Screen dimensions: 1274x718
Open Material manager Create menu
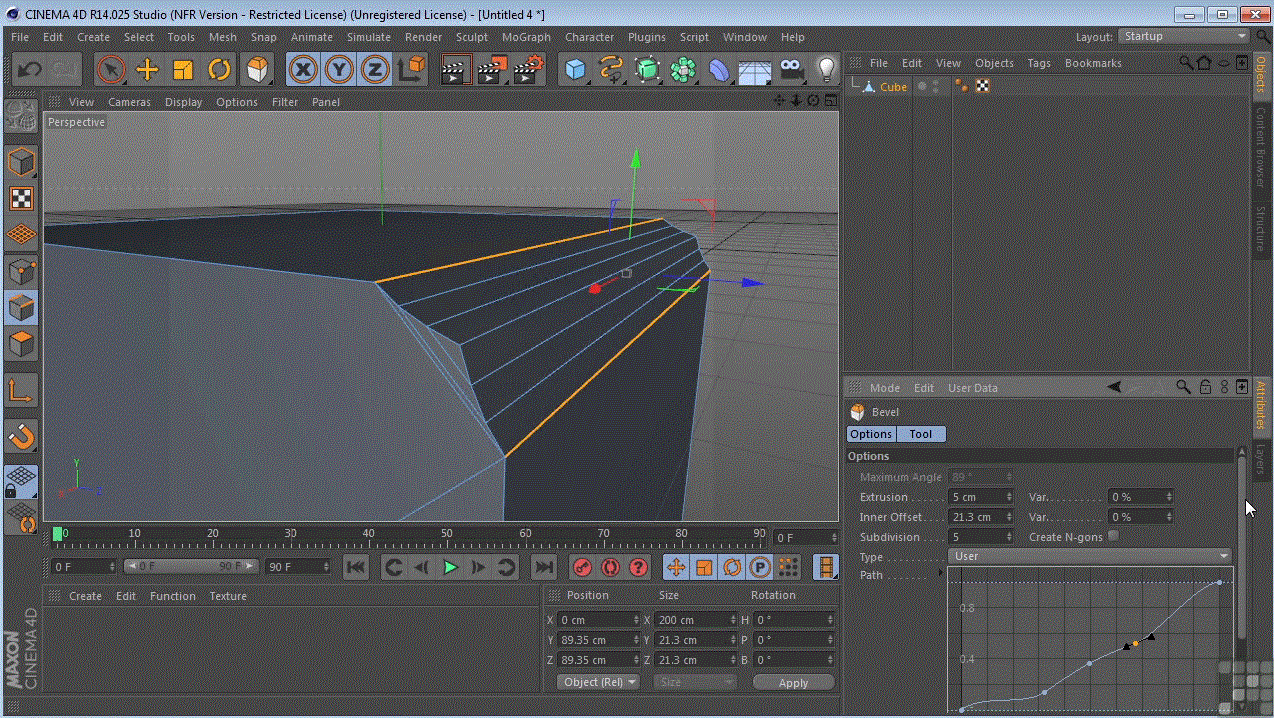tap(85, 596)
